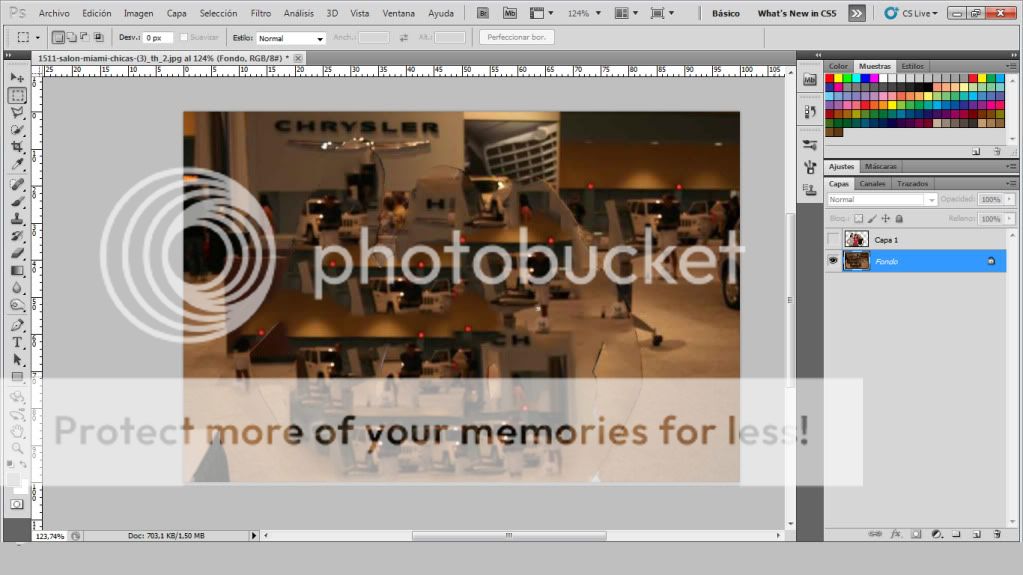Open the Filtro menu

260,13
